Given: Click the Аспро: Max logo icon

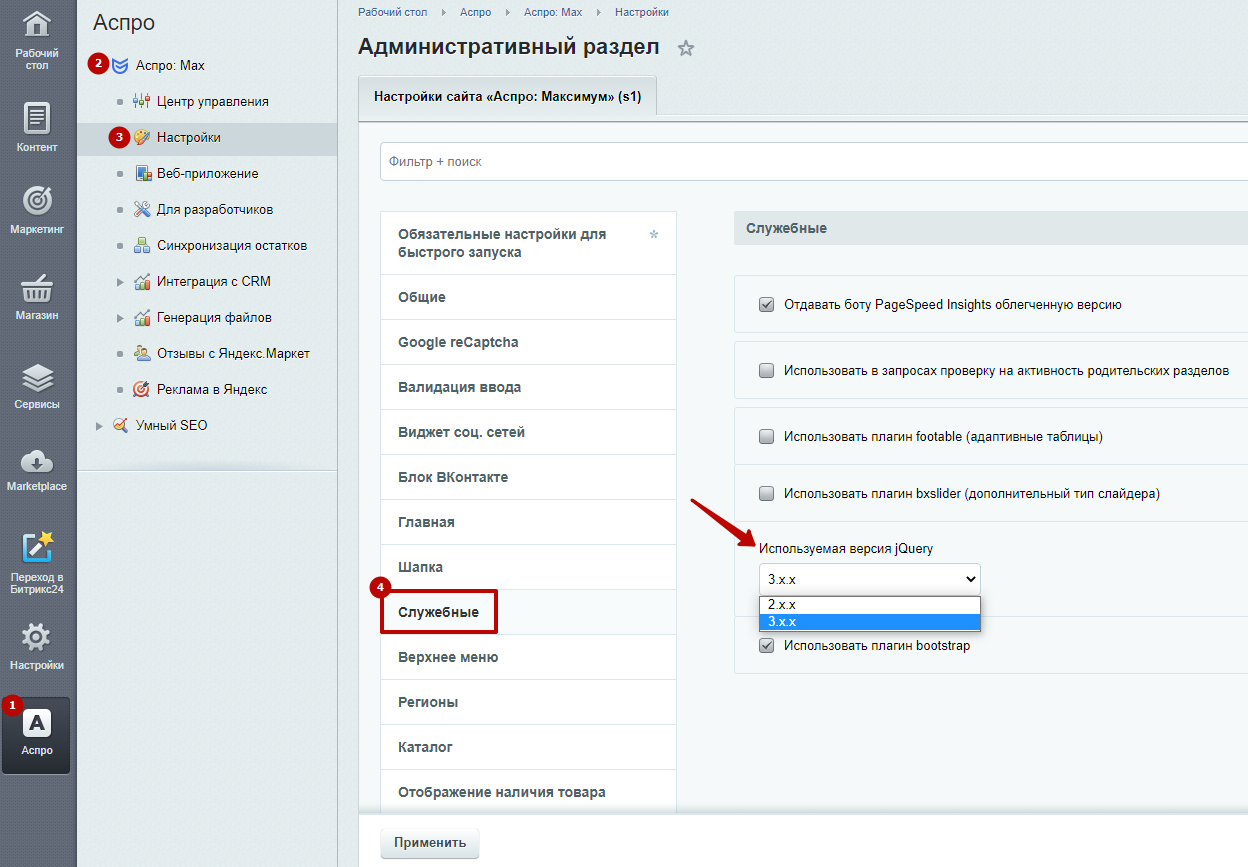Looking at the screenshot, I should [x=120, y=65].
